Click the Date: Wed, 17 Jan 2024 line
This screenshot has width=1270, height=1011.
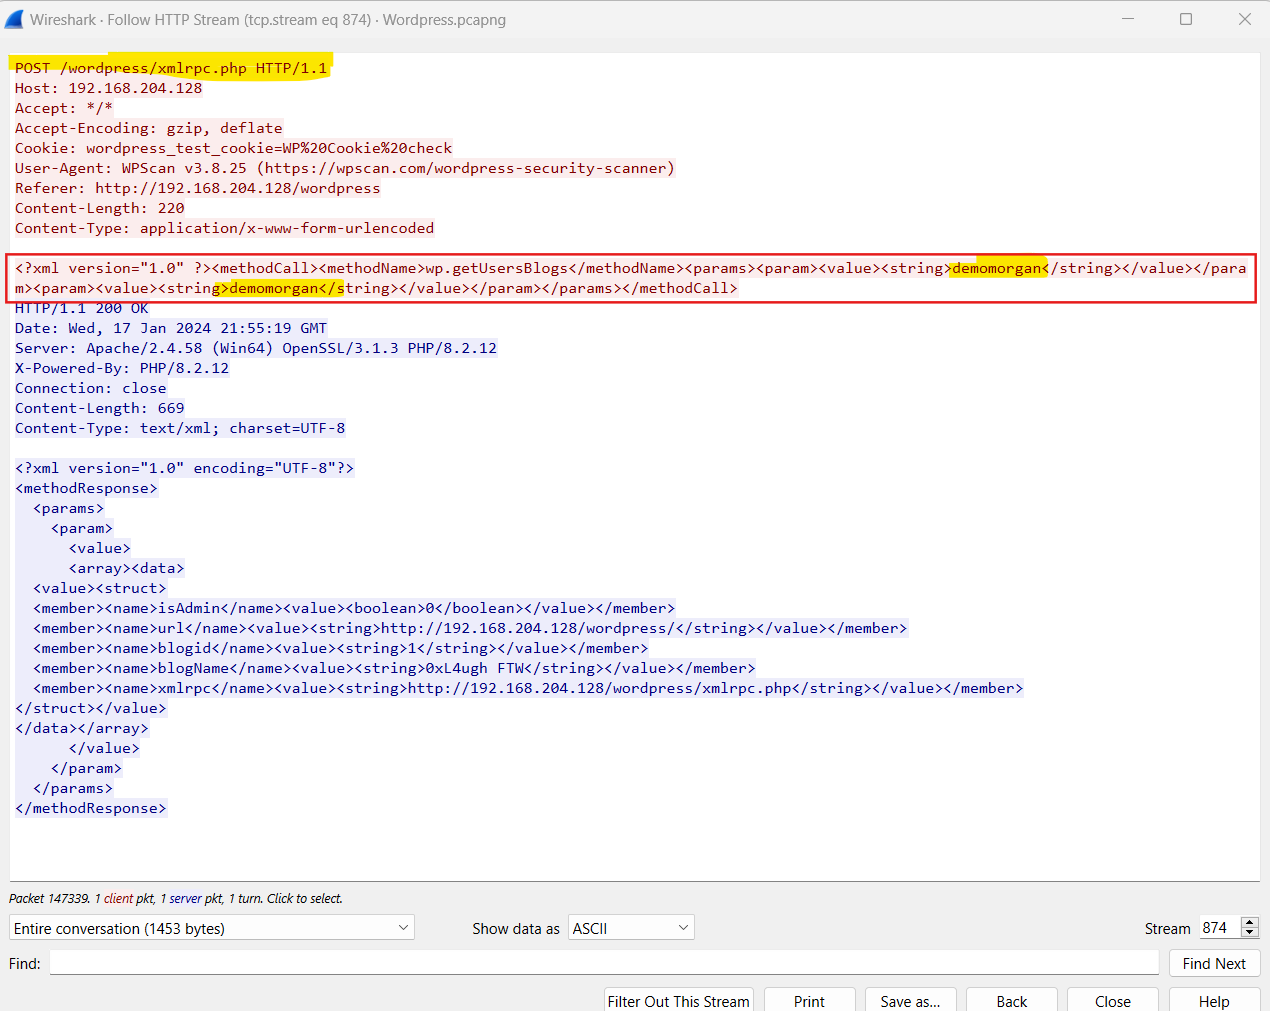[x=170, y=328]
